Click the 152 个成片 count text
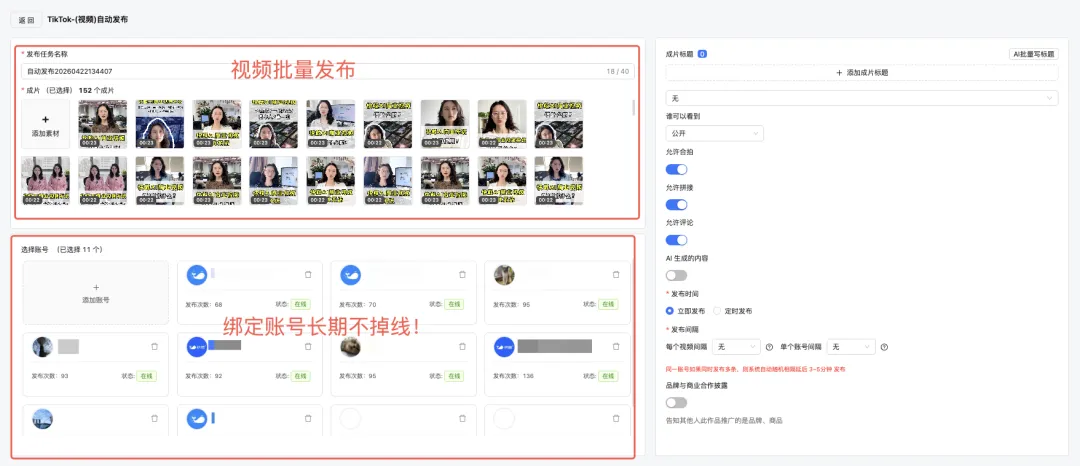The image size is (1080, 466). coord(96,90)
